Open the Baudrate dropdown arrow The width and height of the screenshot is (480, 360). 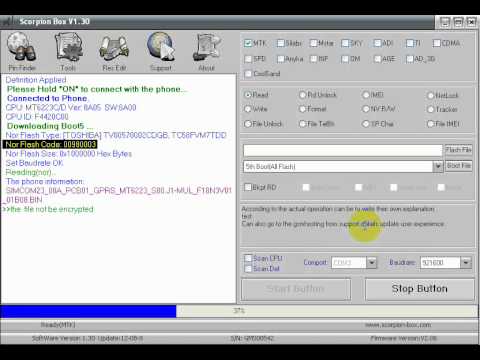point(466,263)
